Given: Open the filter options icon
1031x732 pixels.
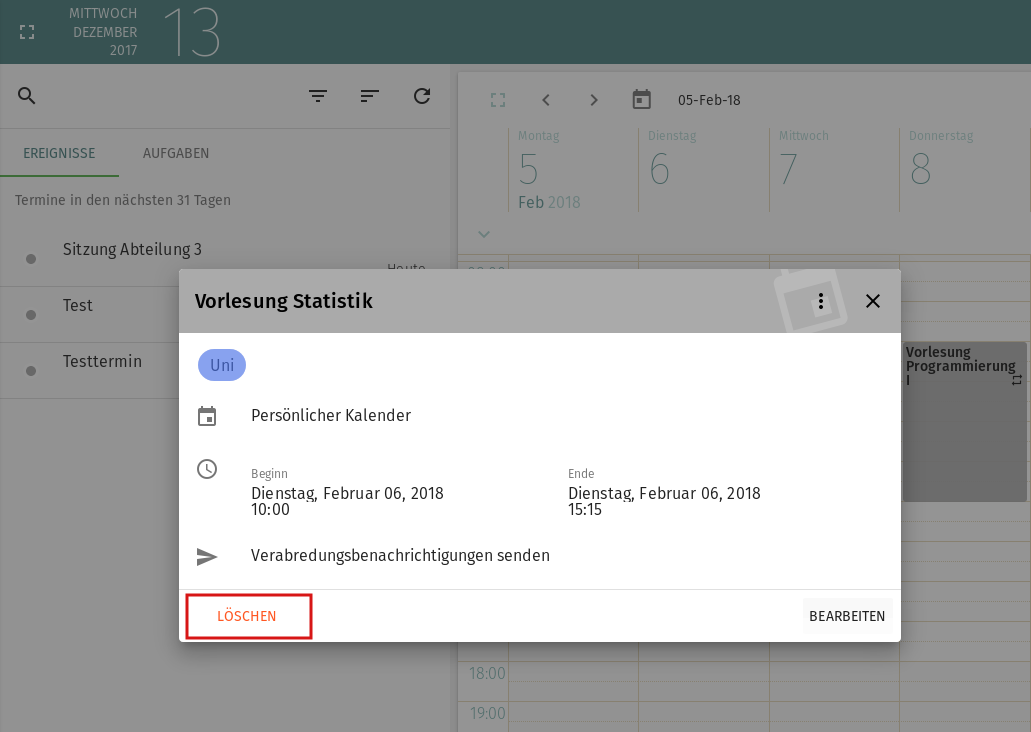Looking at the screenshot, I should pyautogui.click(x=318, y=96).
